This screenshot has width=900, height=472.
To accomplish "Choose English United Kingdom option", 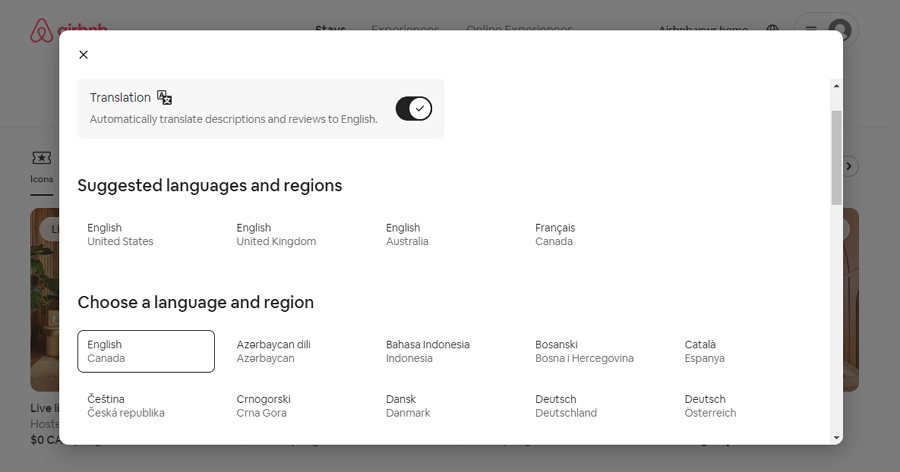I will click(x=276, y=235).
